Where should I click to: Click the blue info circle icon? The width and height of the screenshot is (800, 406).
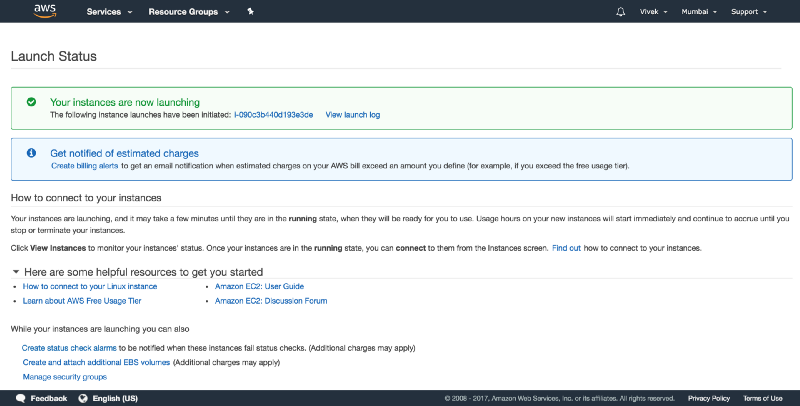31,153
